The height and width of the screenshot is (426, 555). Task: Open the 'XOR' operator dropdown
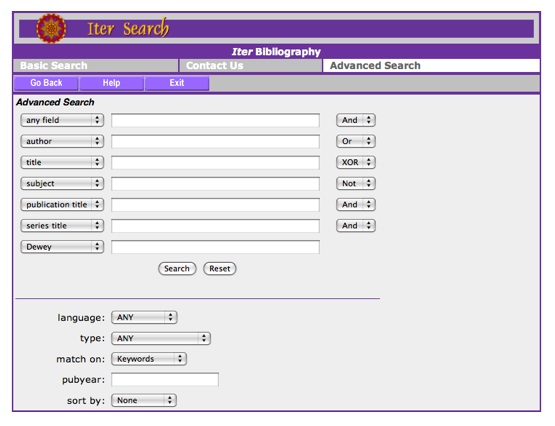pyautogui.click(x=356, y=162)
